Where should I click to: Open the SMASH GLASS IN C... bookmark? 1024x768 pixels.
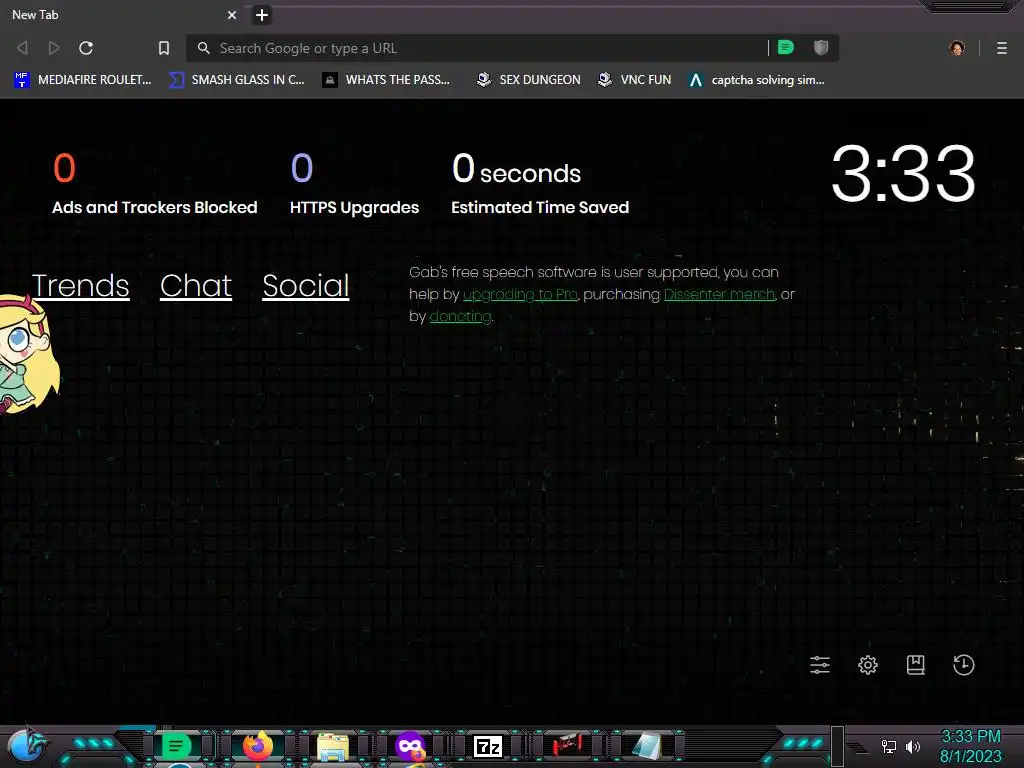[236, 80]
